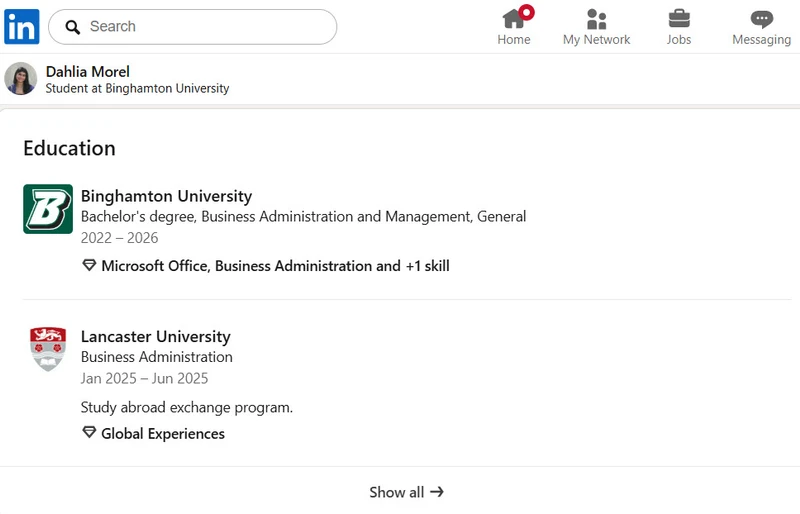Open Dahlia Morel's profile name
This screenshot has height=514, width=800.
[x=88, y=71]
